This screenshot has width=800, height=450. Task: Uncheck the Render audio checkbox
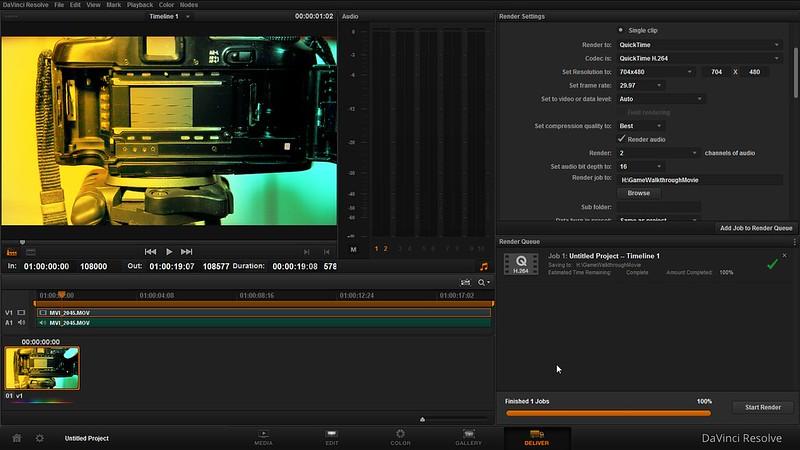(622, 139)
